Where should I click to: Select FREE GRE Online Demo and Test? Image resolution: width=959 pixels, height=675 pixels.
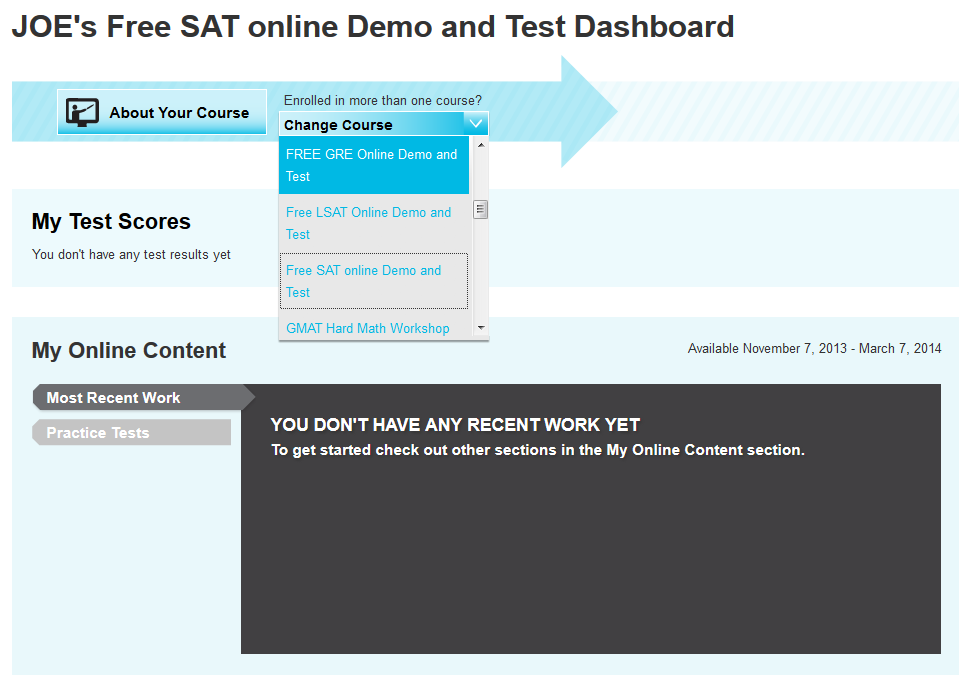[x=372, y=165]
